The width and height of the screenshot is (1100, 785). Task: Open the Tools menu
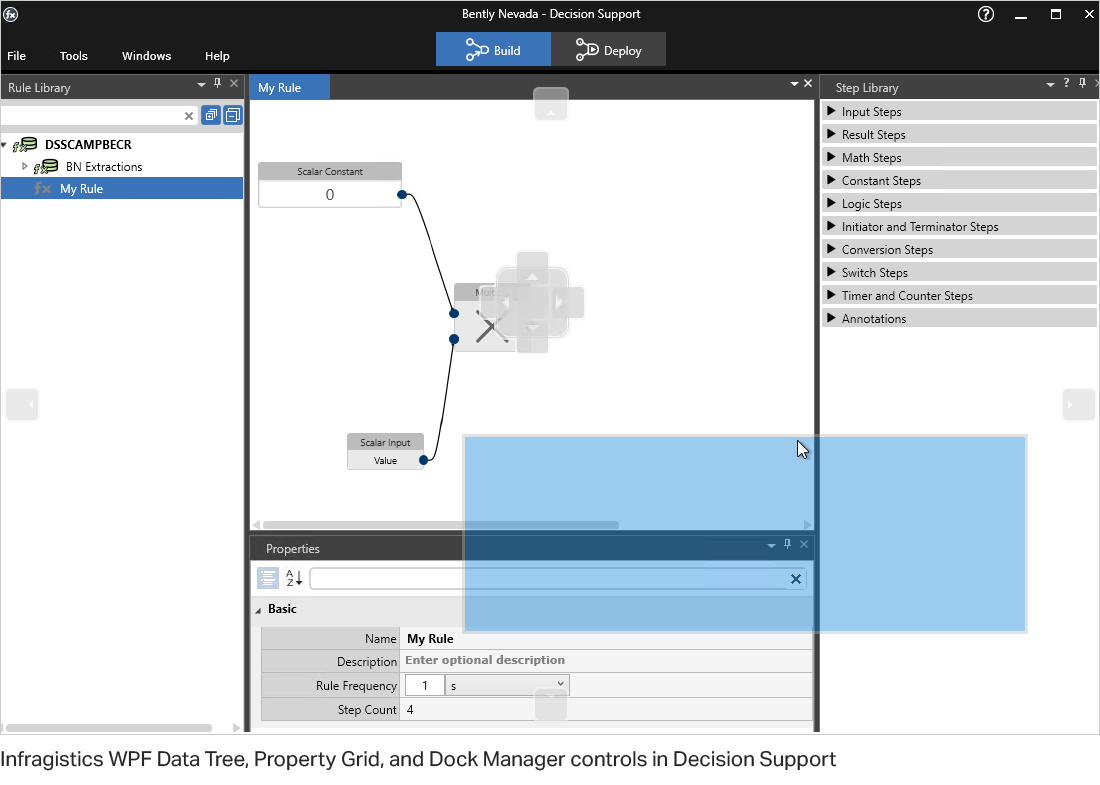(x=74, y=56)
